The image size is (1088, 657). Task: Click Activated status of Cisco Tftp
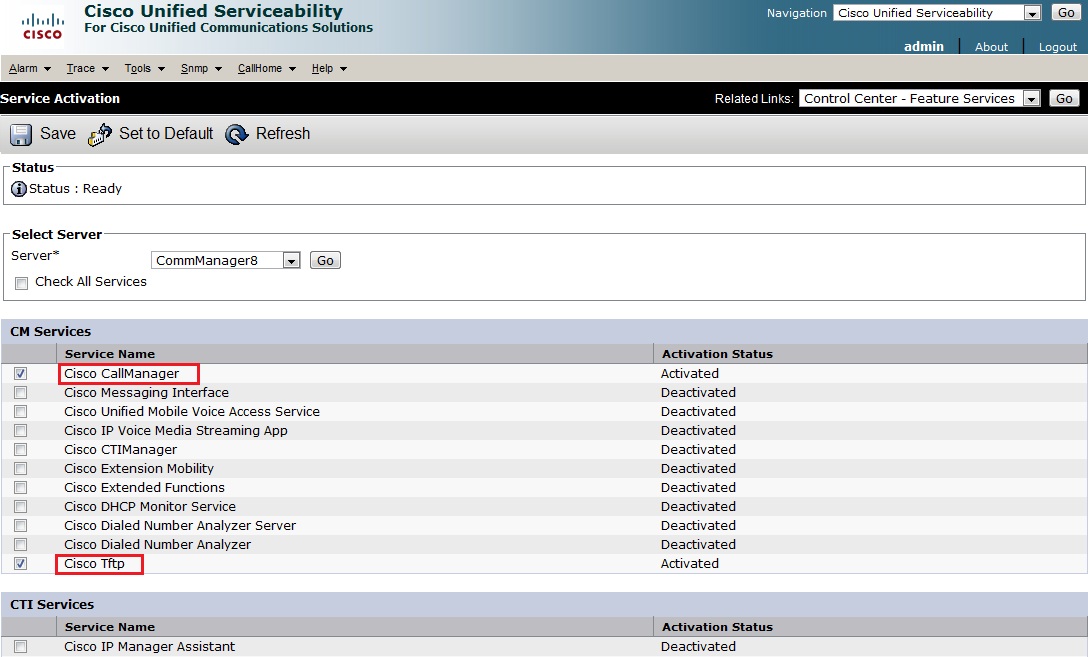[690, 563]
